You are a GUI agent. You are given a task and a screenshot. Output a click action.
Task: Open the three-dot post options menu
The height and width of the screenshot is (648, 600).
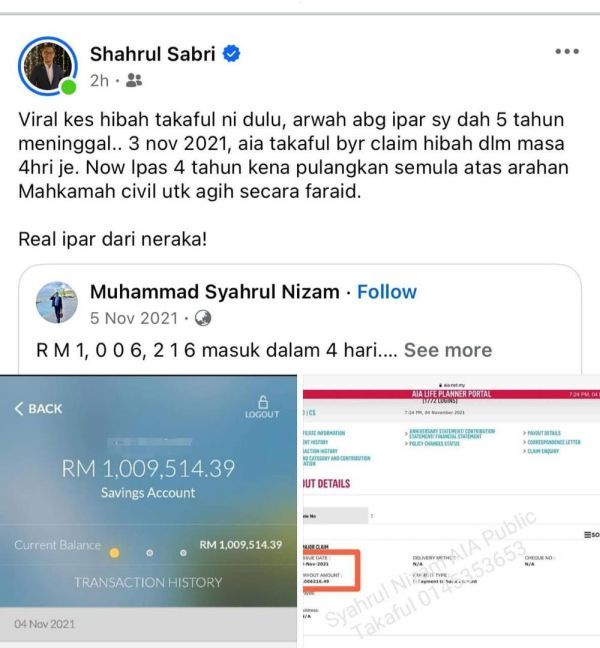coord(567,51)
